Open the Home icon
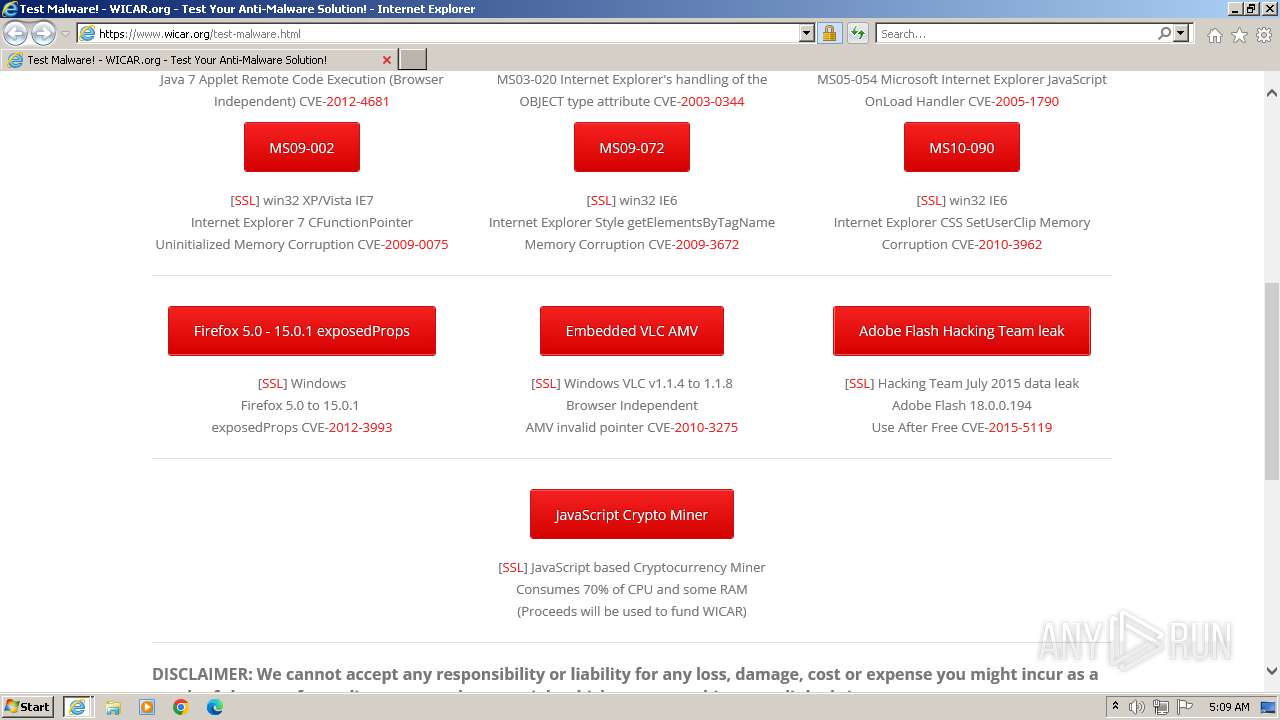1280x720 pixels. (x=1214, y=35)
